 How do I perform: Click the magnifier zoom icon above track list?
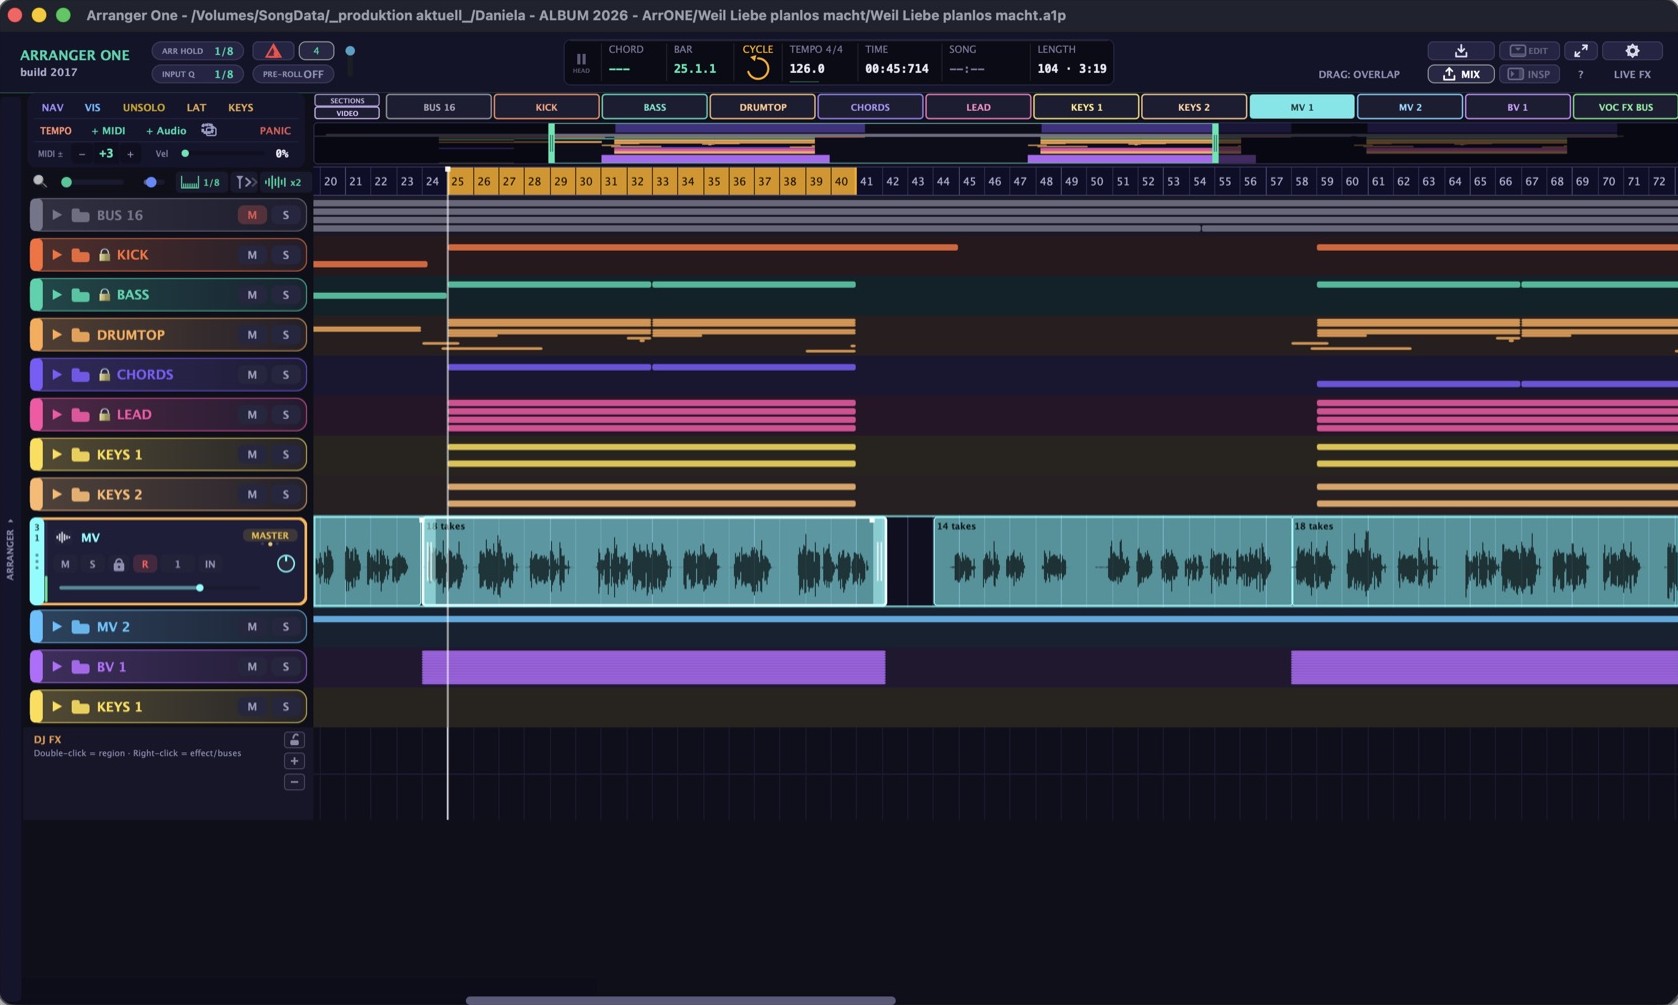click(40, 182)
